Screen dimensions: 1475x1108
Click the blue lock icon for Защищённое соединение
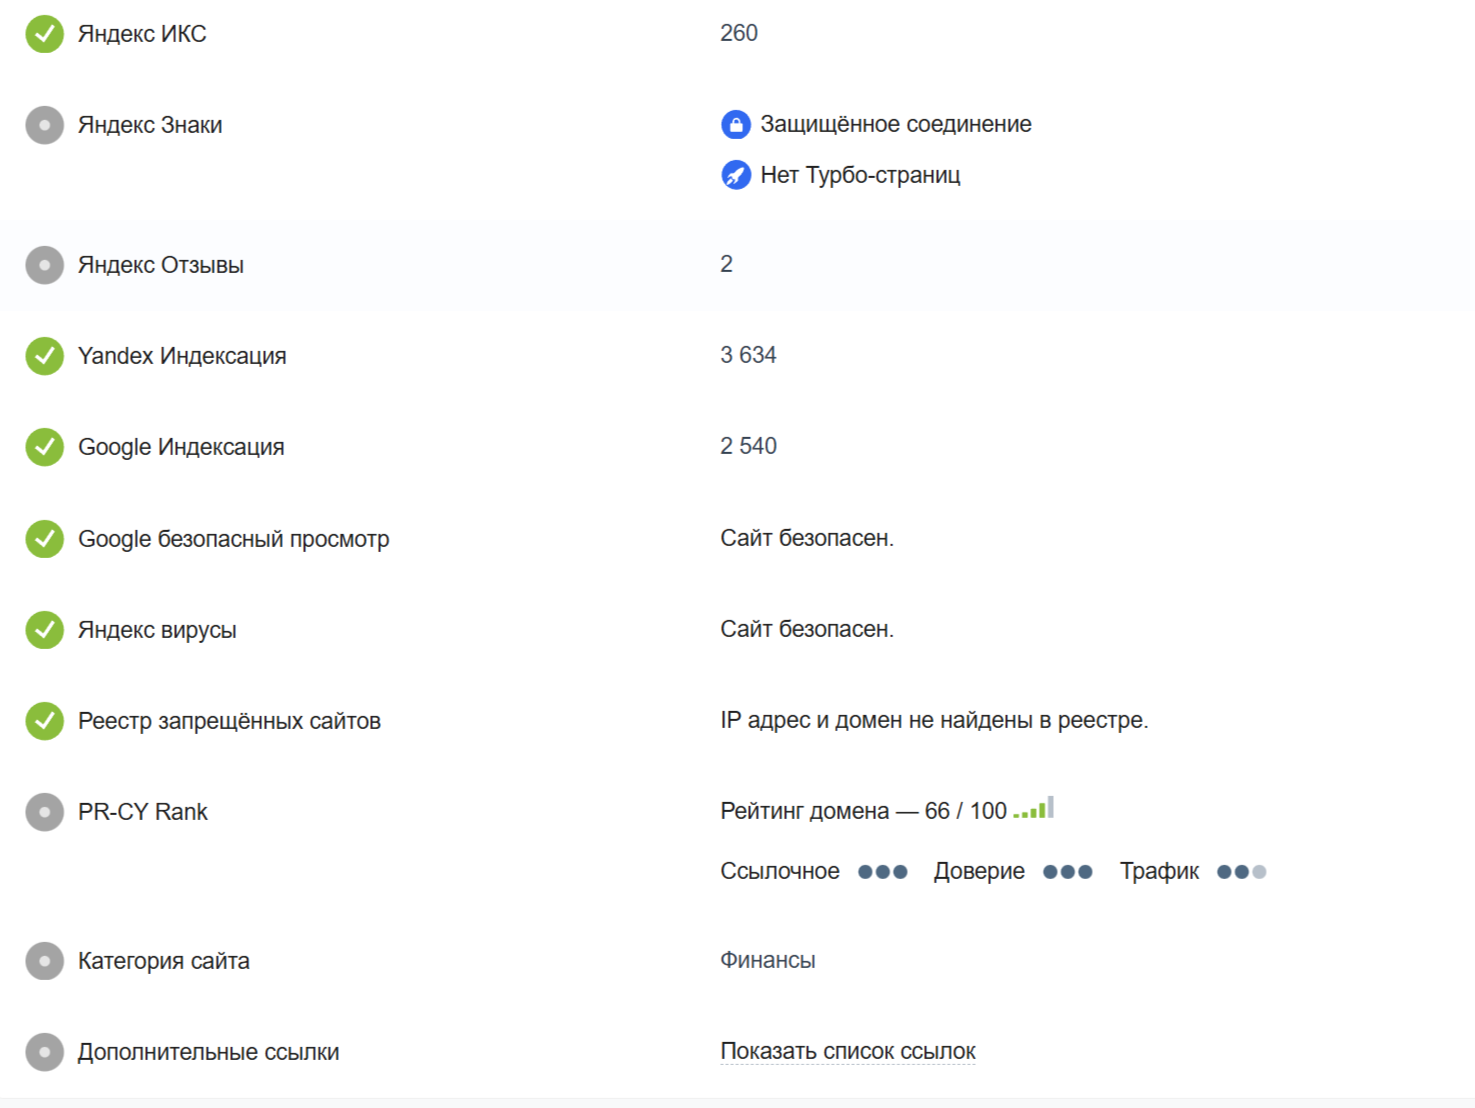click(736, 125)
